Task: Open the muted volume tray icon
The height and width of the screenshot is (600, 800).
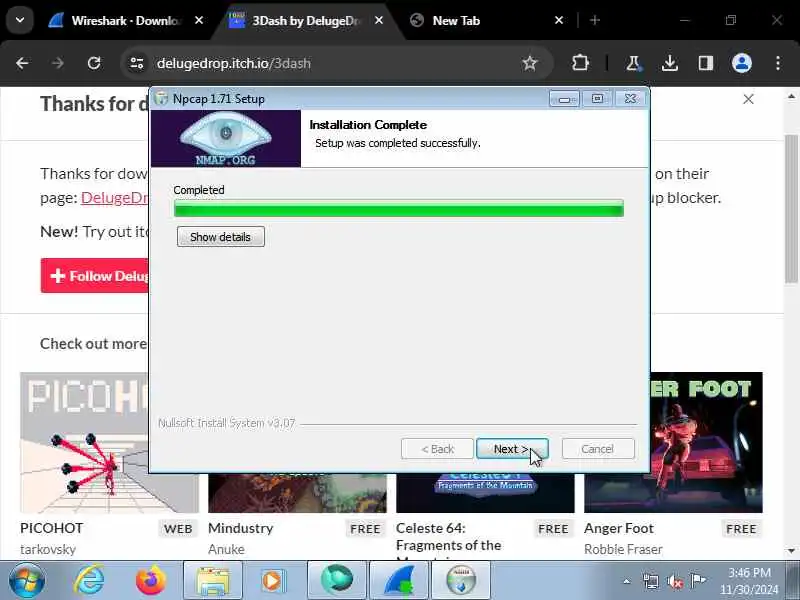Action: (x=675, y=581)
